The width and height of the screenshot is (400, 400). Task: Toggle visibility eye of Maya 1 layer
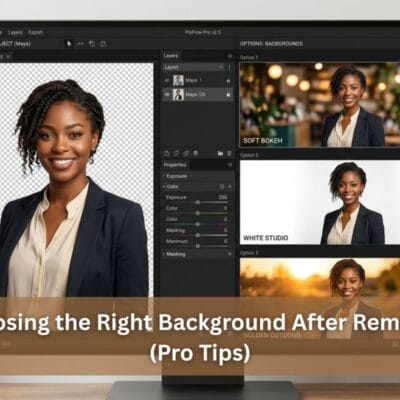[167, 80]
